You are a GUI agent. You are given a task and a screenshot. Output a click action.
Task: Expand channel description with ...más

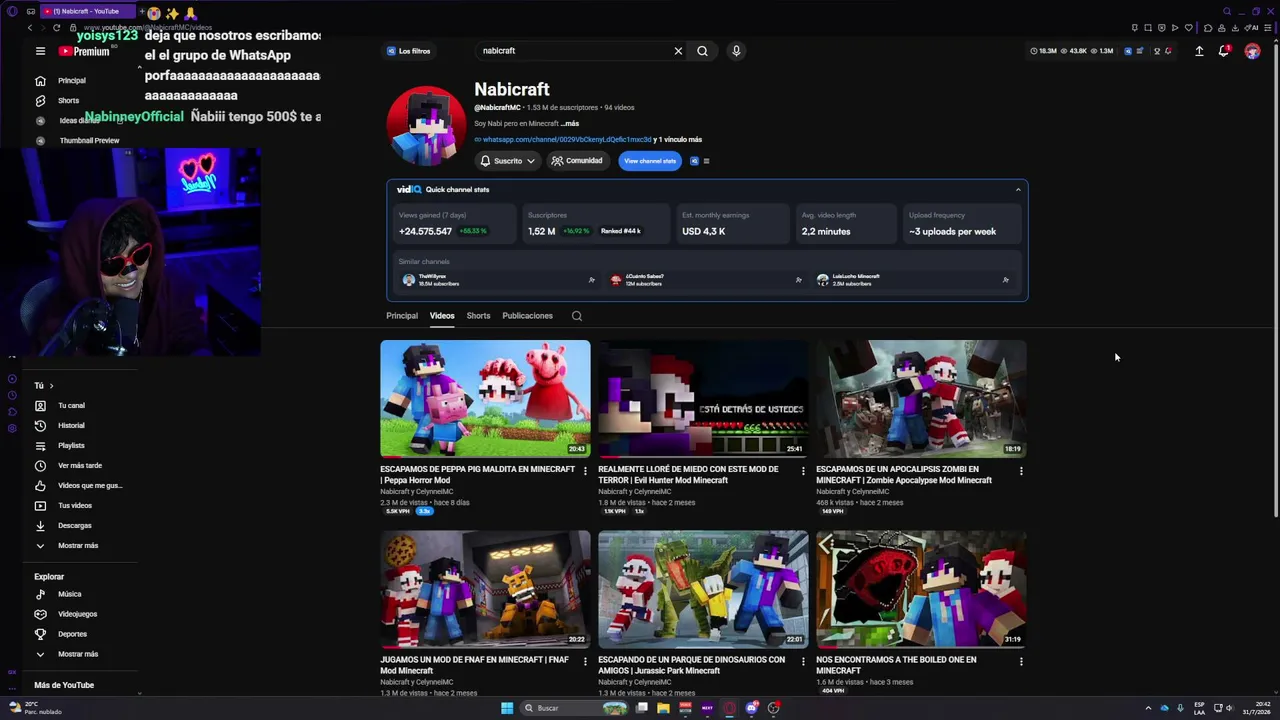point(570,124)
